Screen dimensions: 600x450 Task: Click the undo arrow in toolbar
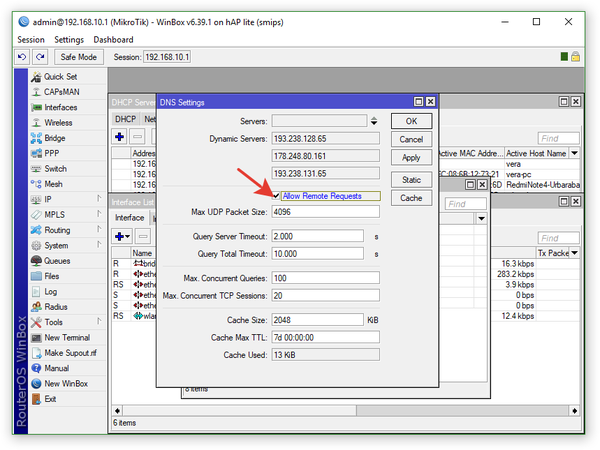[23, 57]
